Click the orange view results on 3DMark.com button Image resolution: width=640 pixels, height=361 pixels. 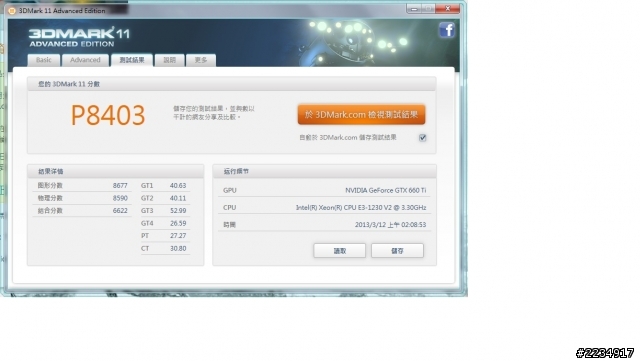[x=361, y=115]
